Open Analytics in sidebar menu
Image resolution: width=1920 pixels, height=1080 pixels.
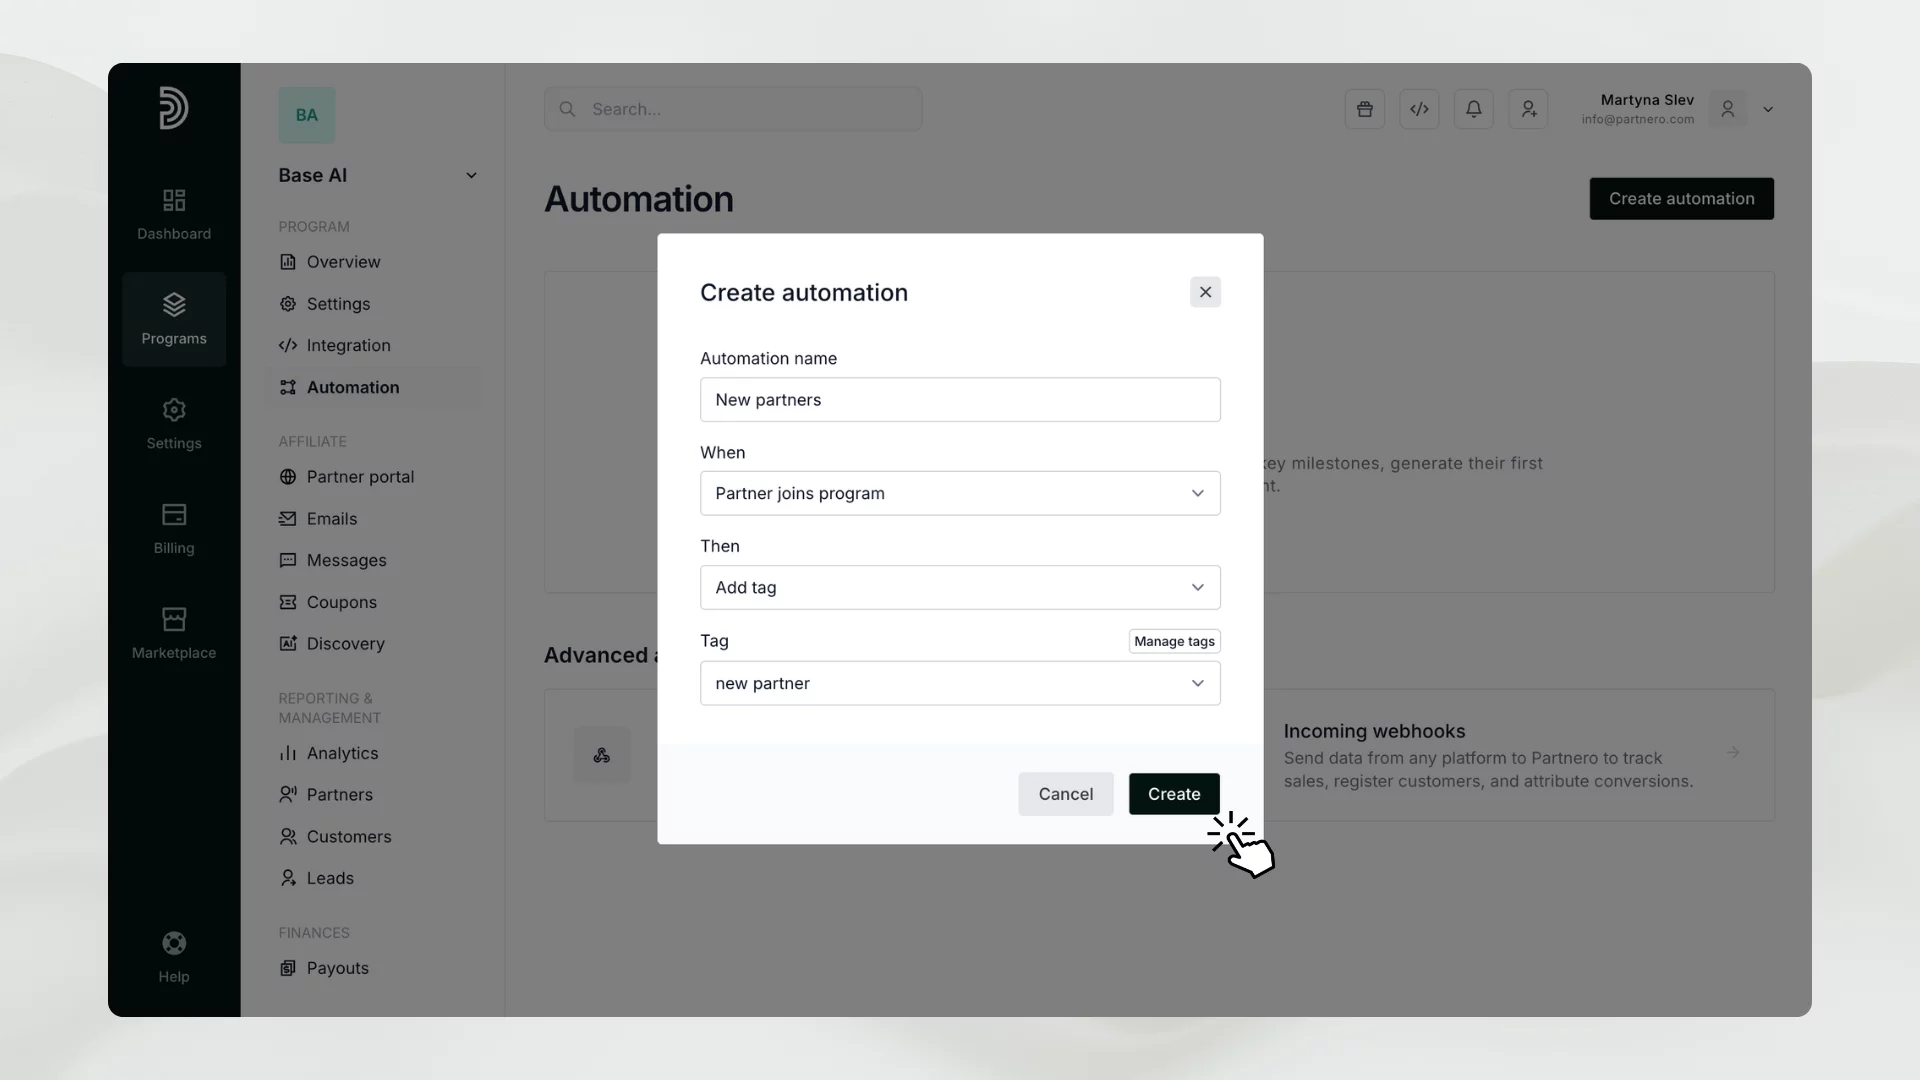(341, 753)
